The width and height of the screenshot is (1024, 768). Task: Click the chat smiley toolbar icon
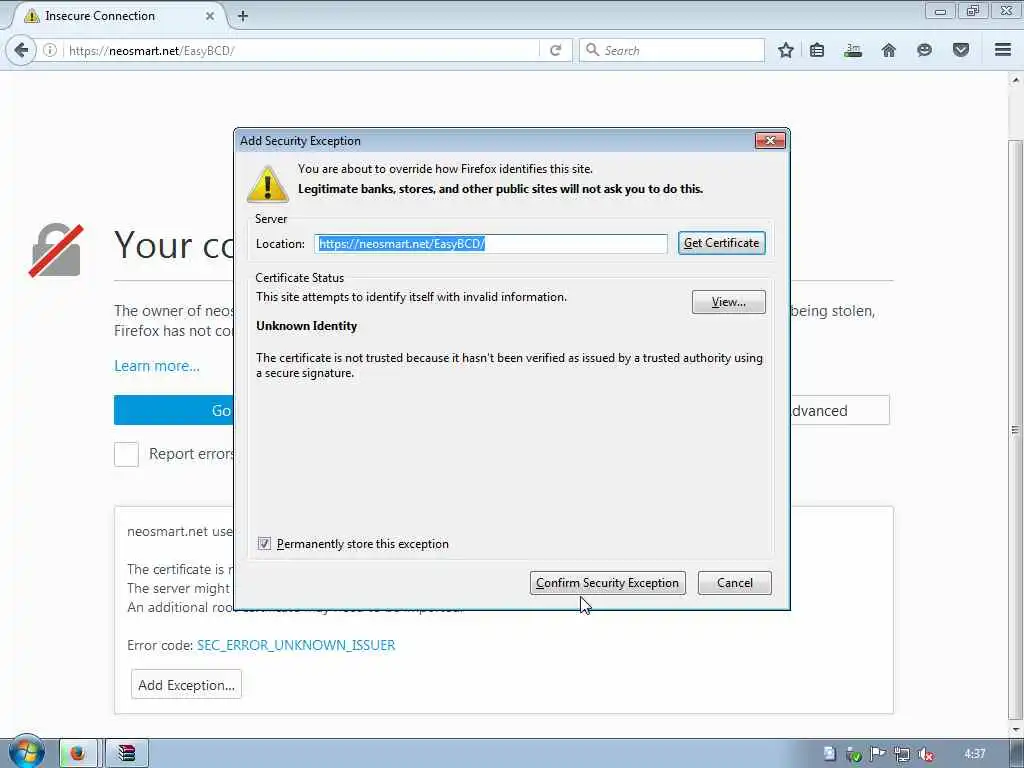coord(924,50)
